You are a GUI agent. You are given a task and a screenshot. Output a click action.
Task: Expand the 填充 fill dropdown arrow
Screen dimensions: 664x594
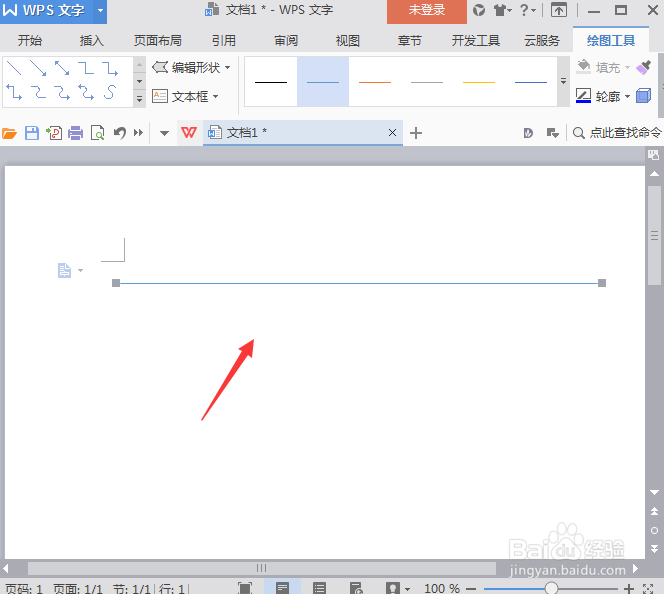pyautogui.click(x=628, y=68)
